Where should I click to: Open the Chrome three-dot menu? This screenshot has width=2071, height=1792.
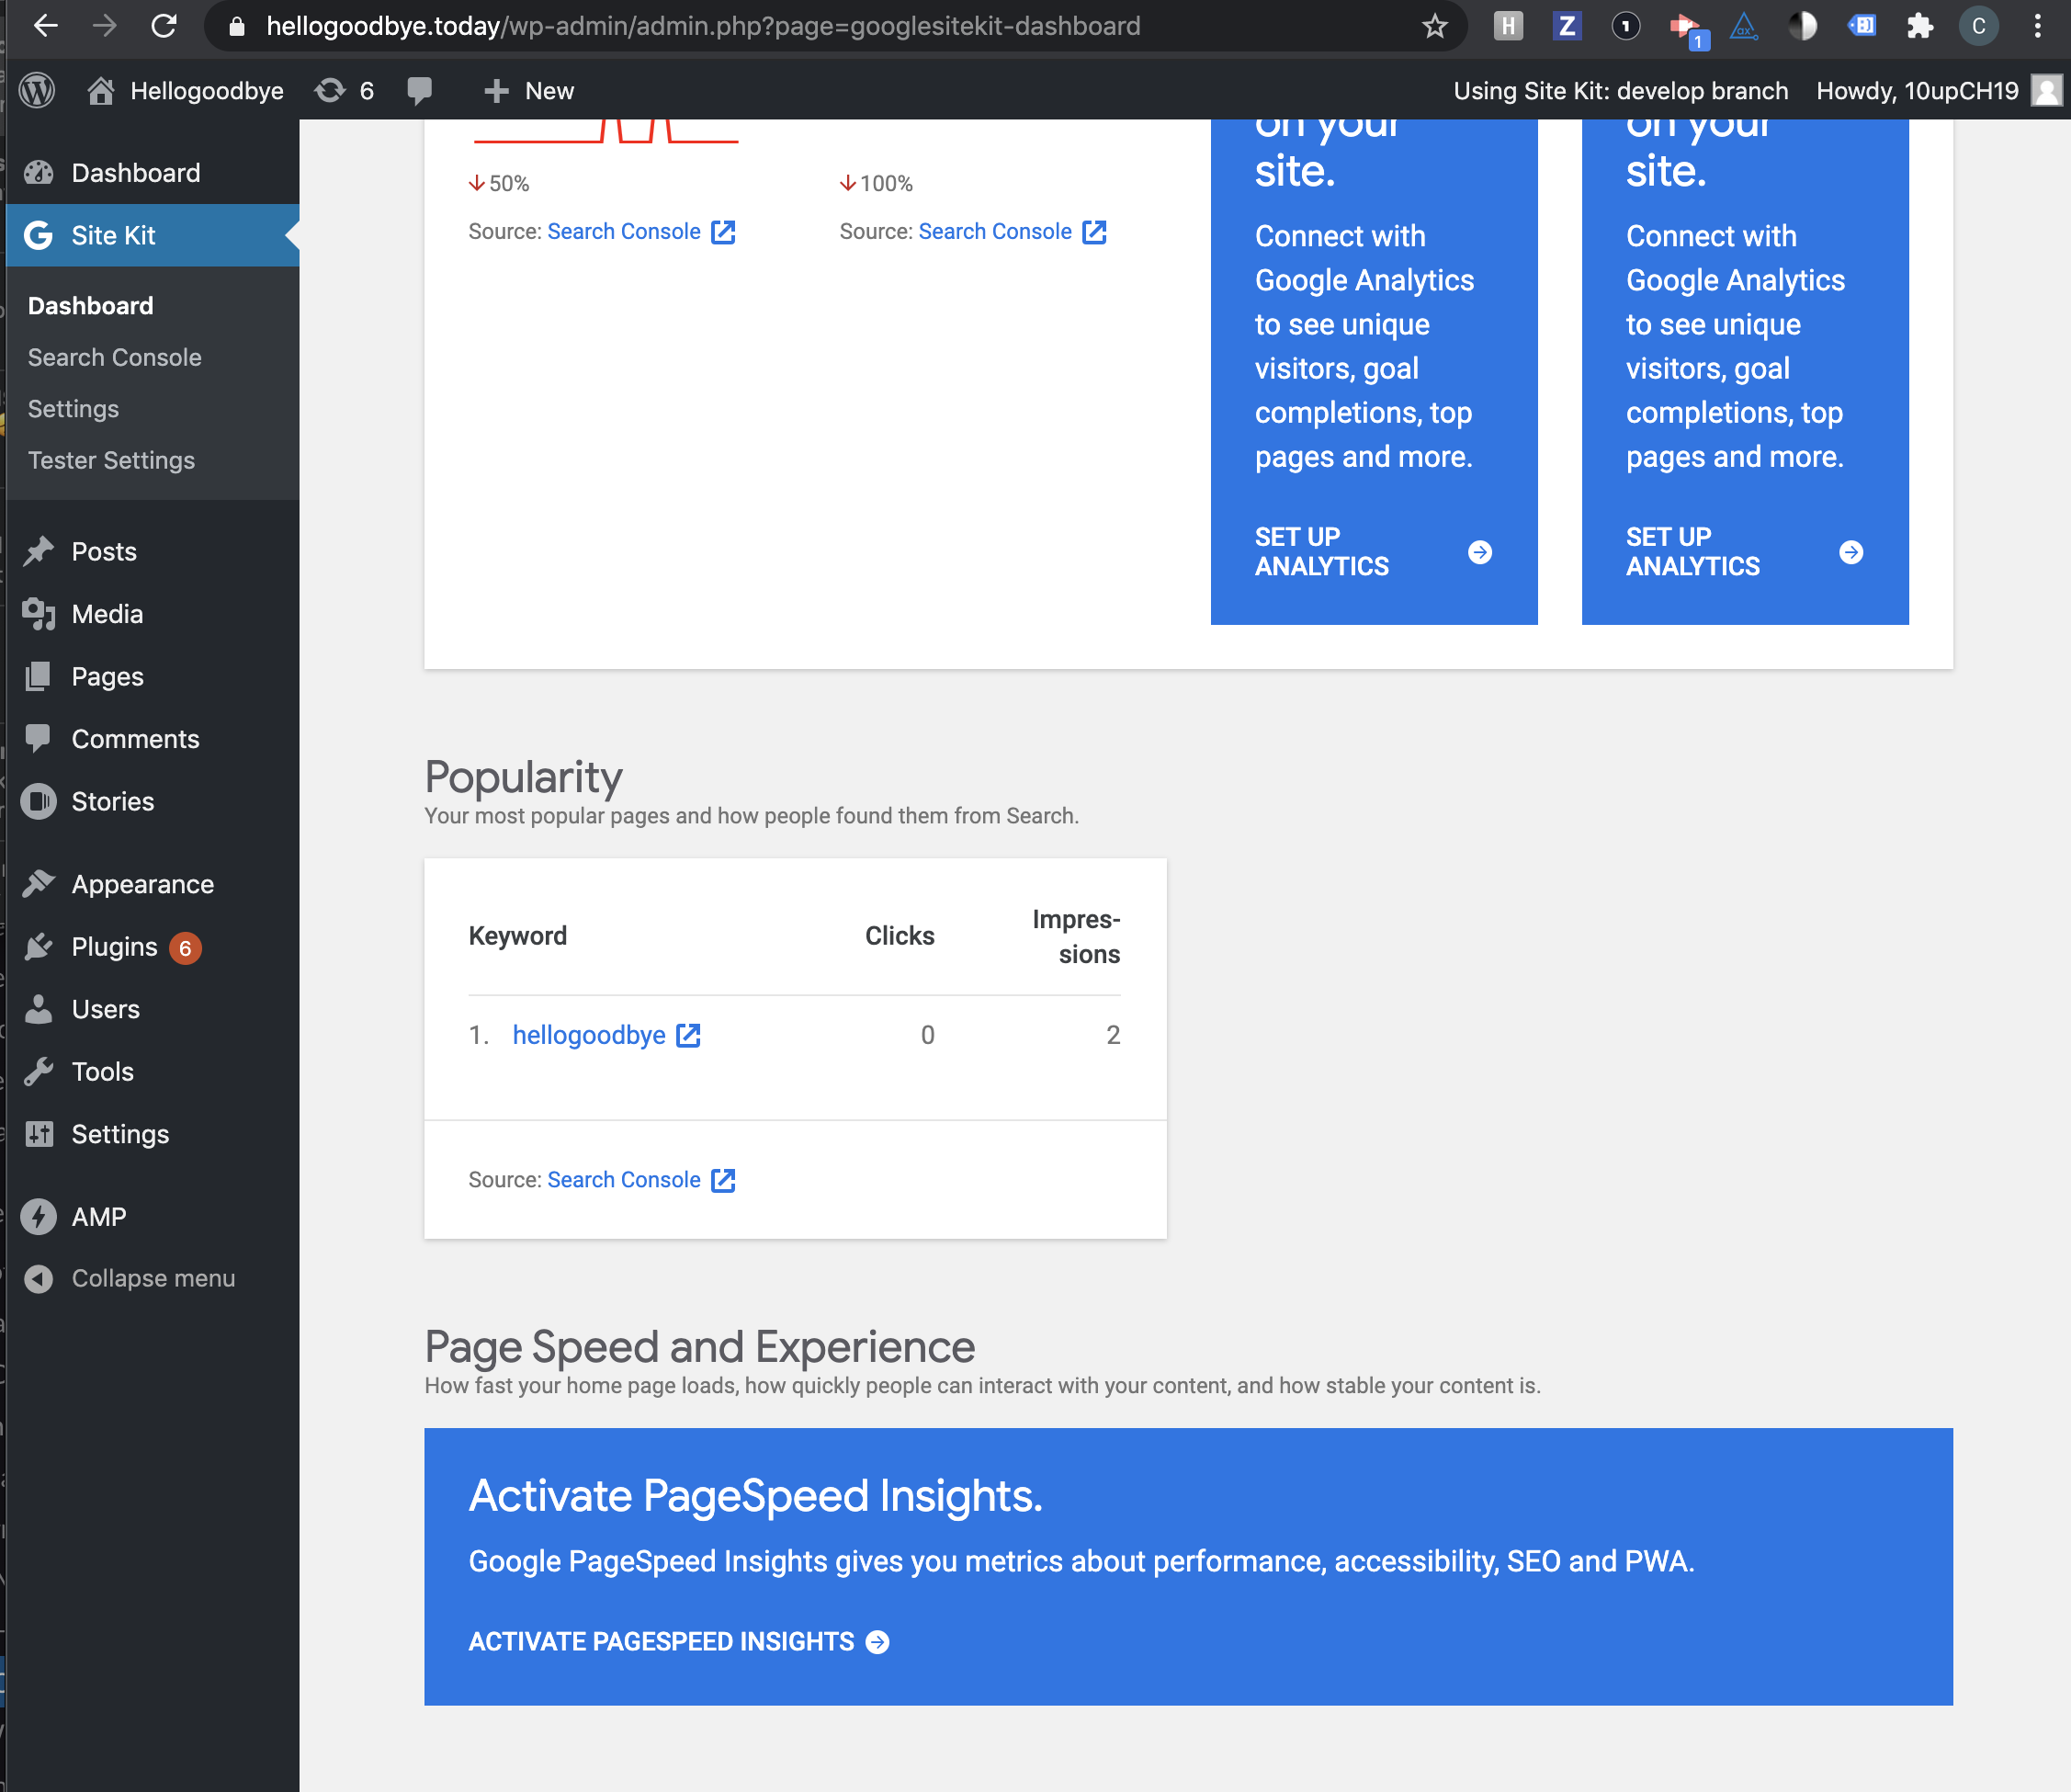click(2038, 26)
